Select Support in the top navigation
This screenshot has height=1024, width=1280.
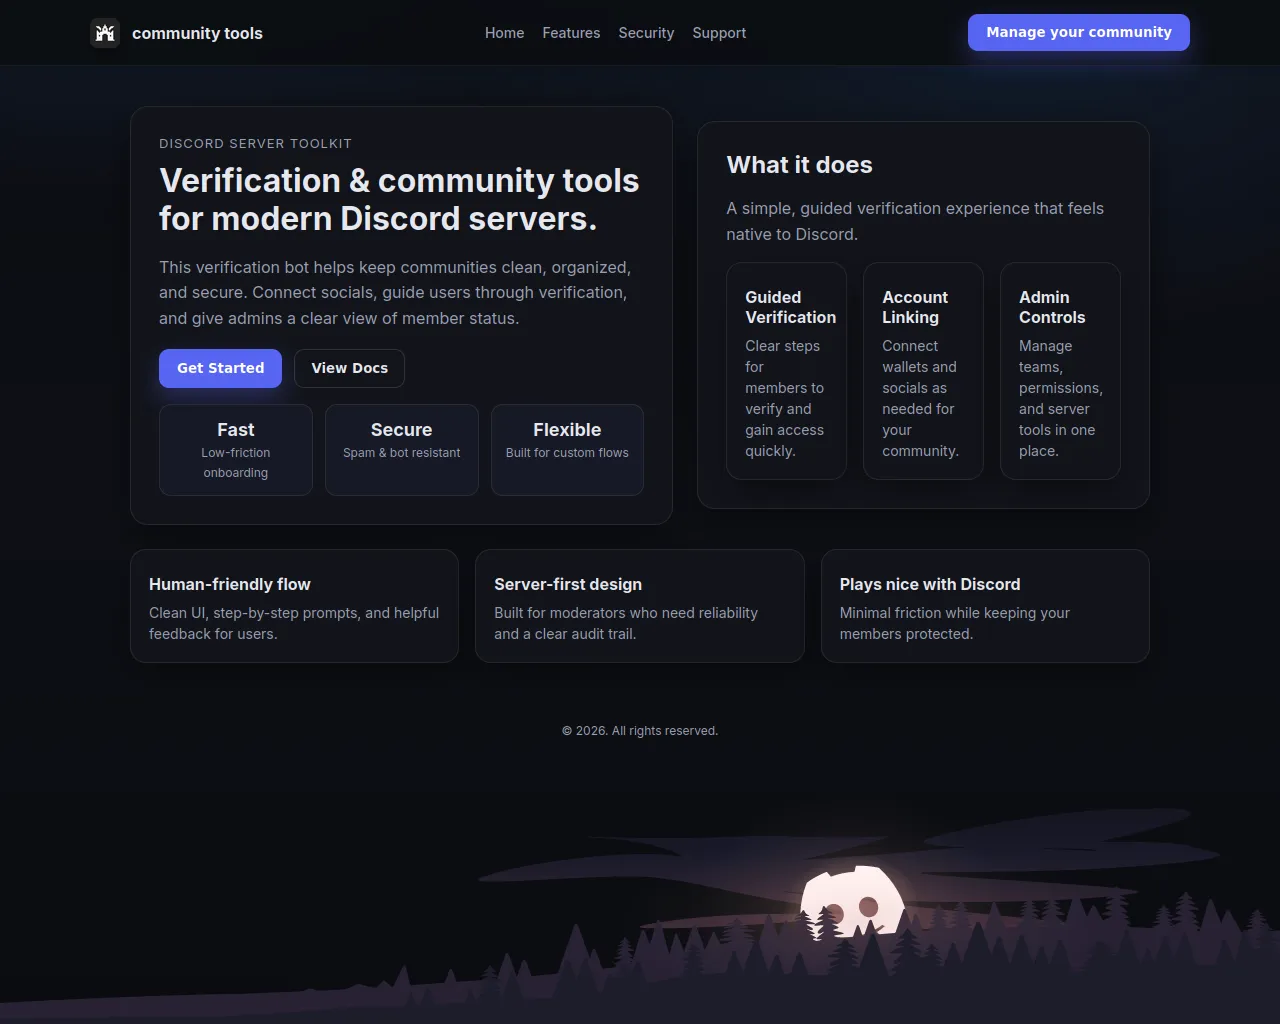pyautogui.click(x=719, y=33)
